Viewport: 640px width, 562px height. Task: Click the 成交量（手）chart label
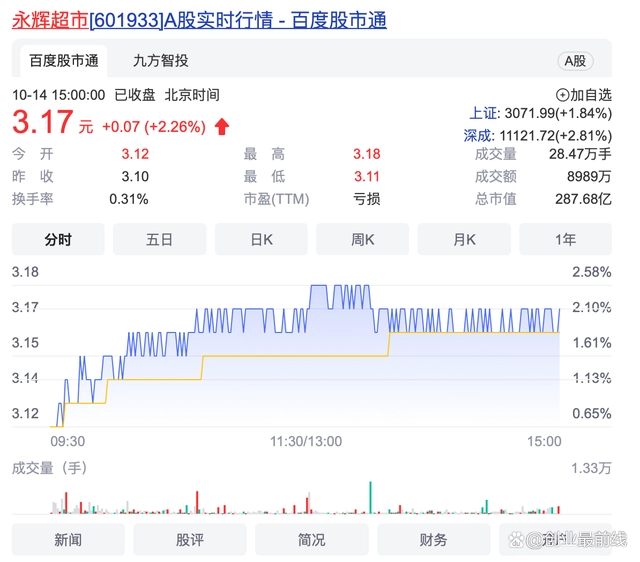[49, 468]
